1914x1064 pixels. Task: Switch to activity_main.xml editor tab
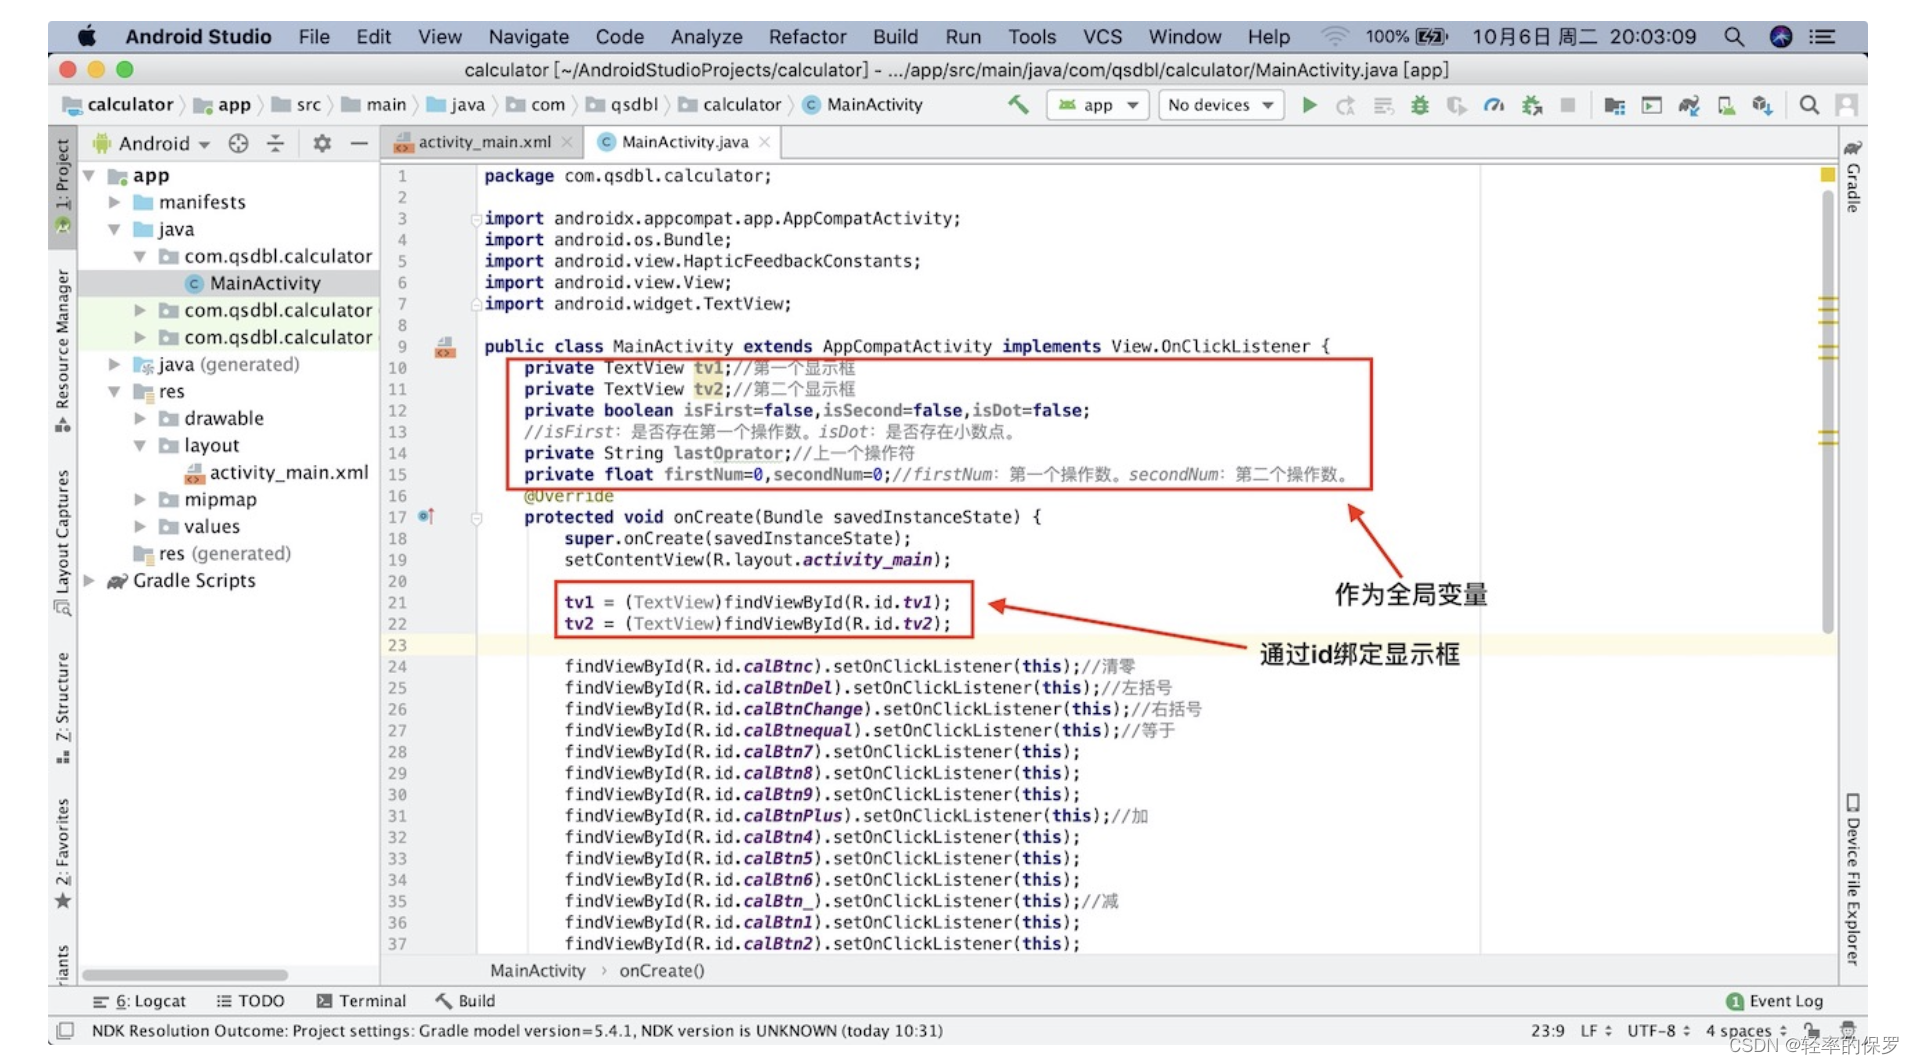484,142
